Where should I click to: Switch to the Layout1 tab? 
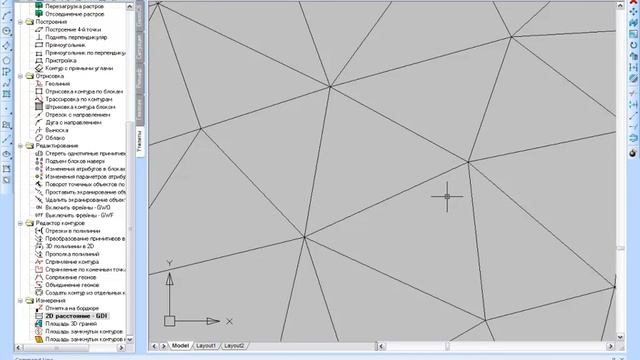pos(206,346)
